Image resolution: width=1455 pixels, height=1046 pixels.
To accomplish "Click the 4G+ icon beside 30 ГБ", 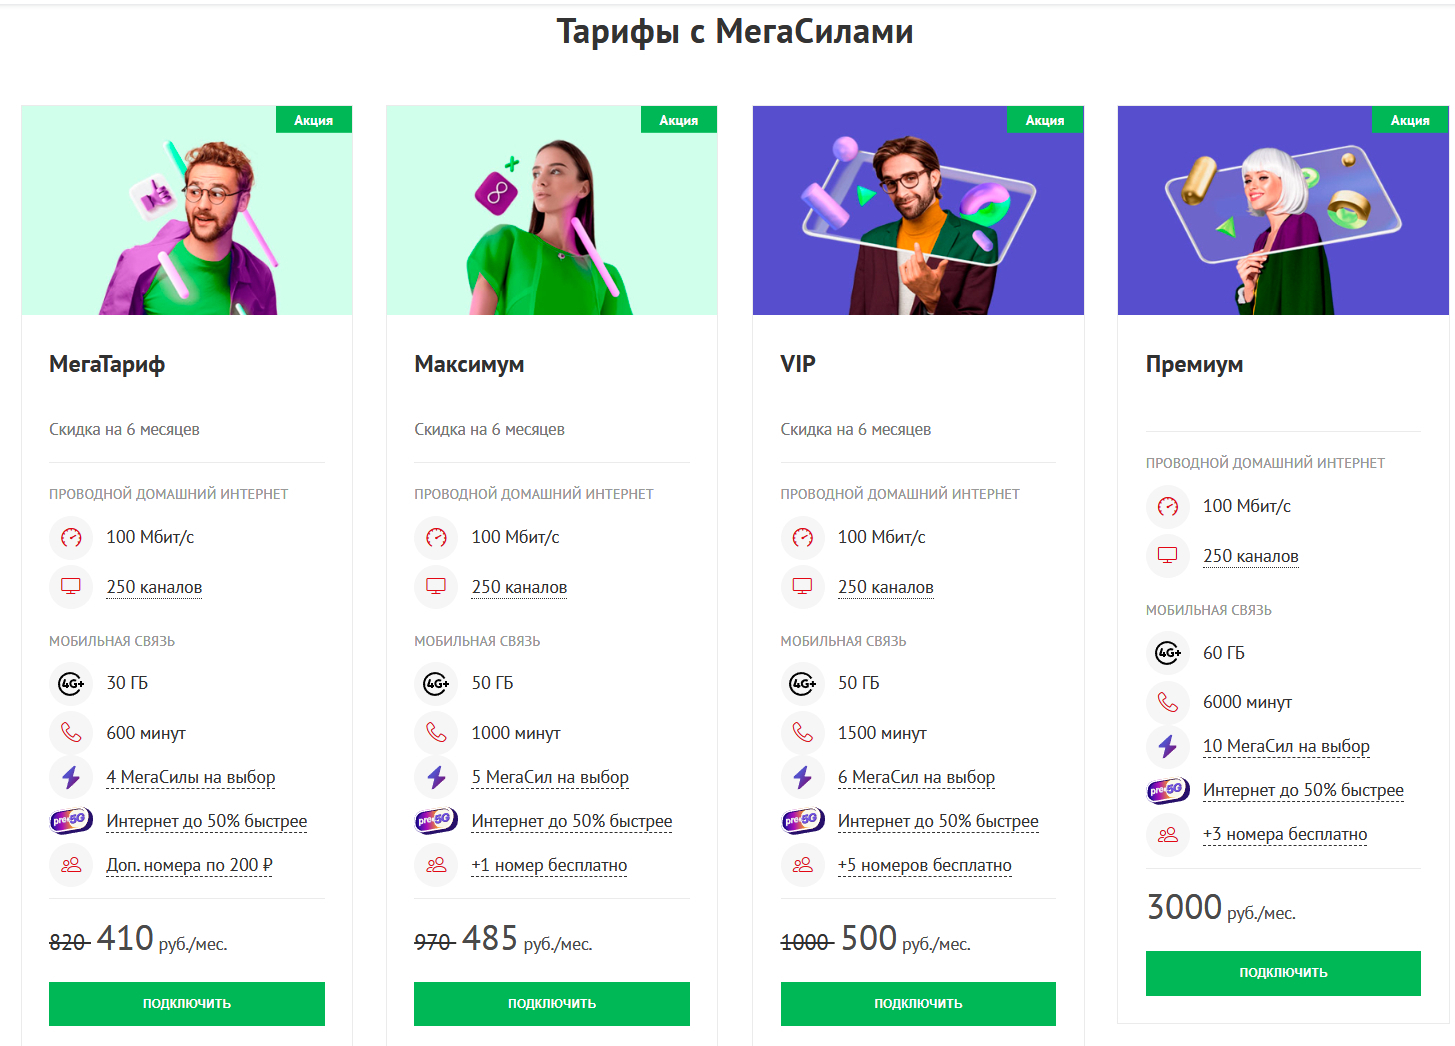I will (x=71, y=683).
